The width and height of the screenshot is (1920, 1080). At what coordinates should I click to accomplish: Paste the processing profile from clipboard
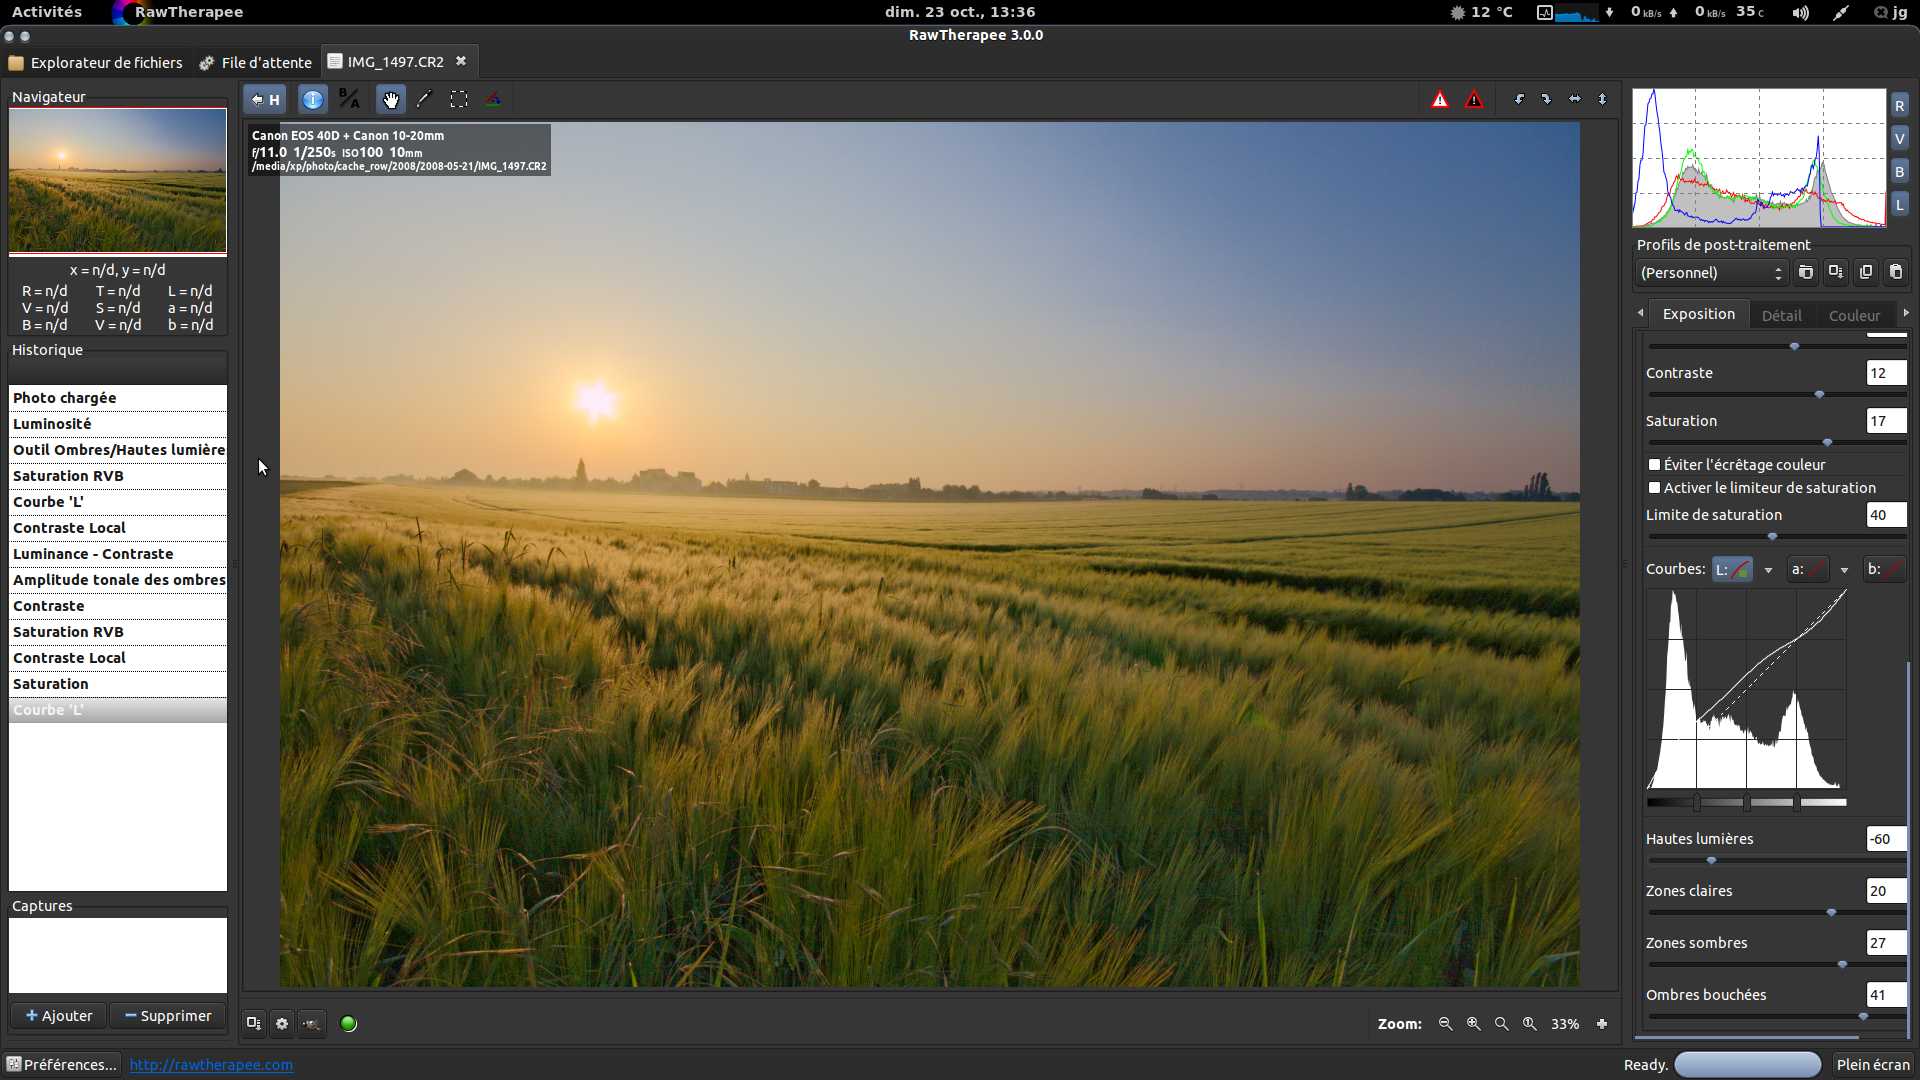tap(1895, 272)
